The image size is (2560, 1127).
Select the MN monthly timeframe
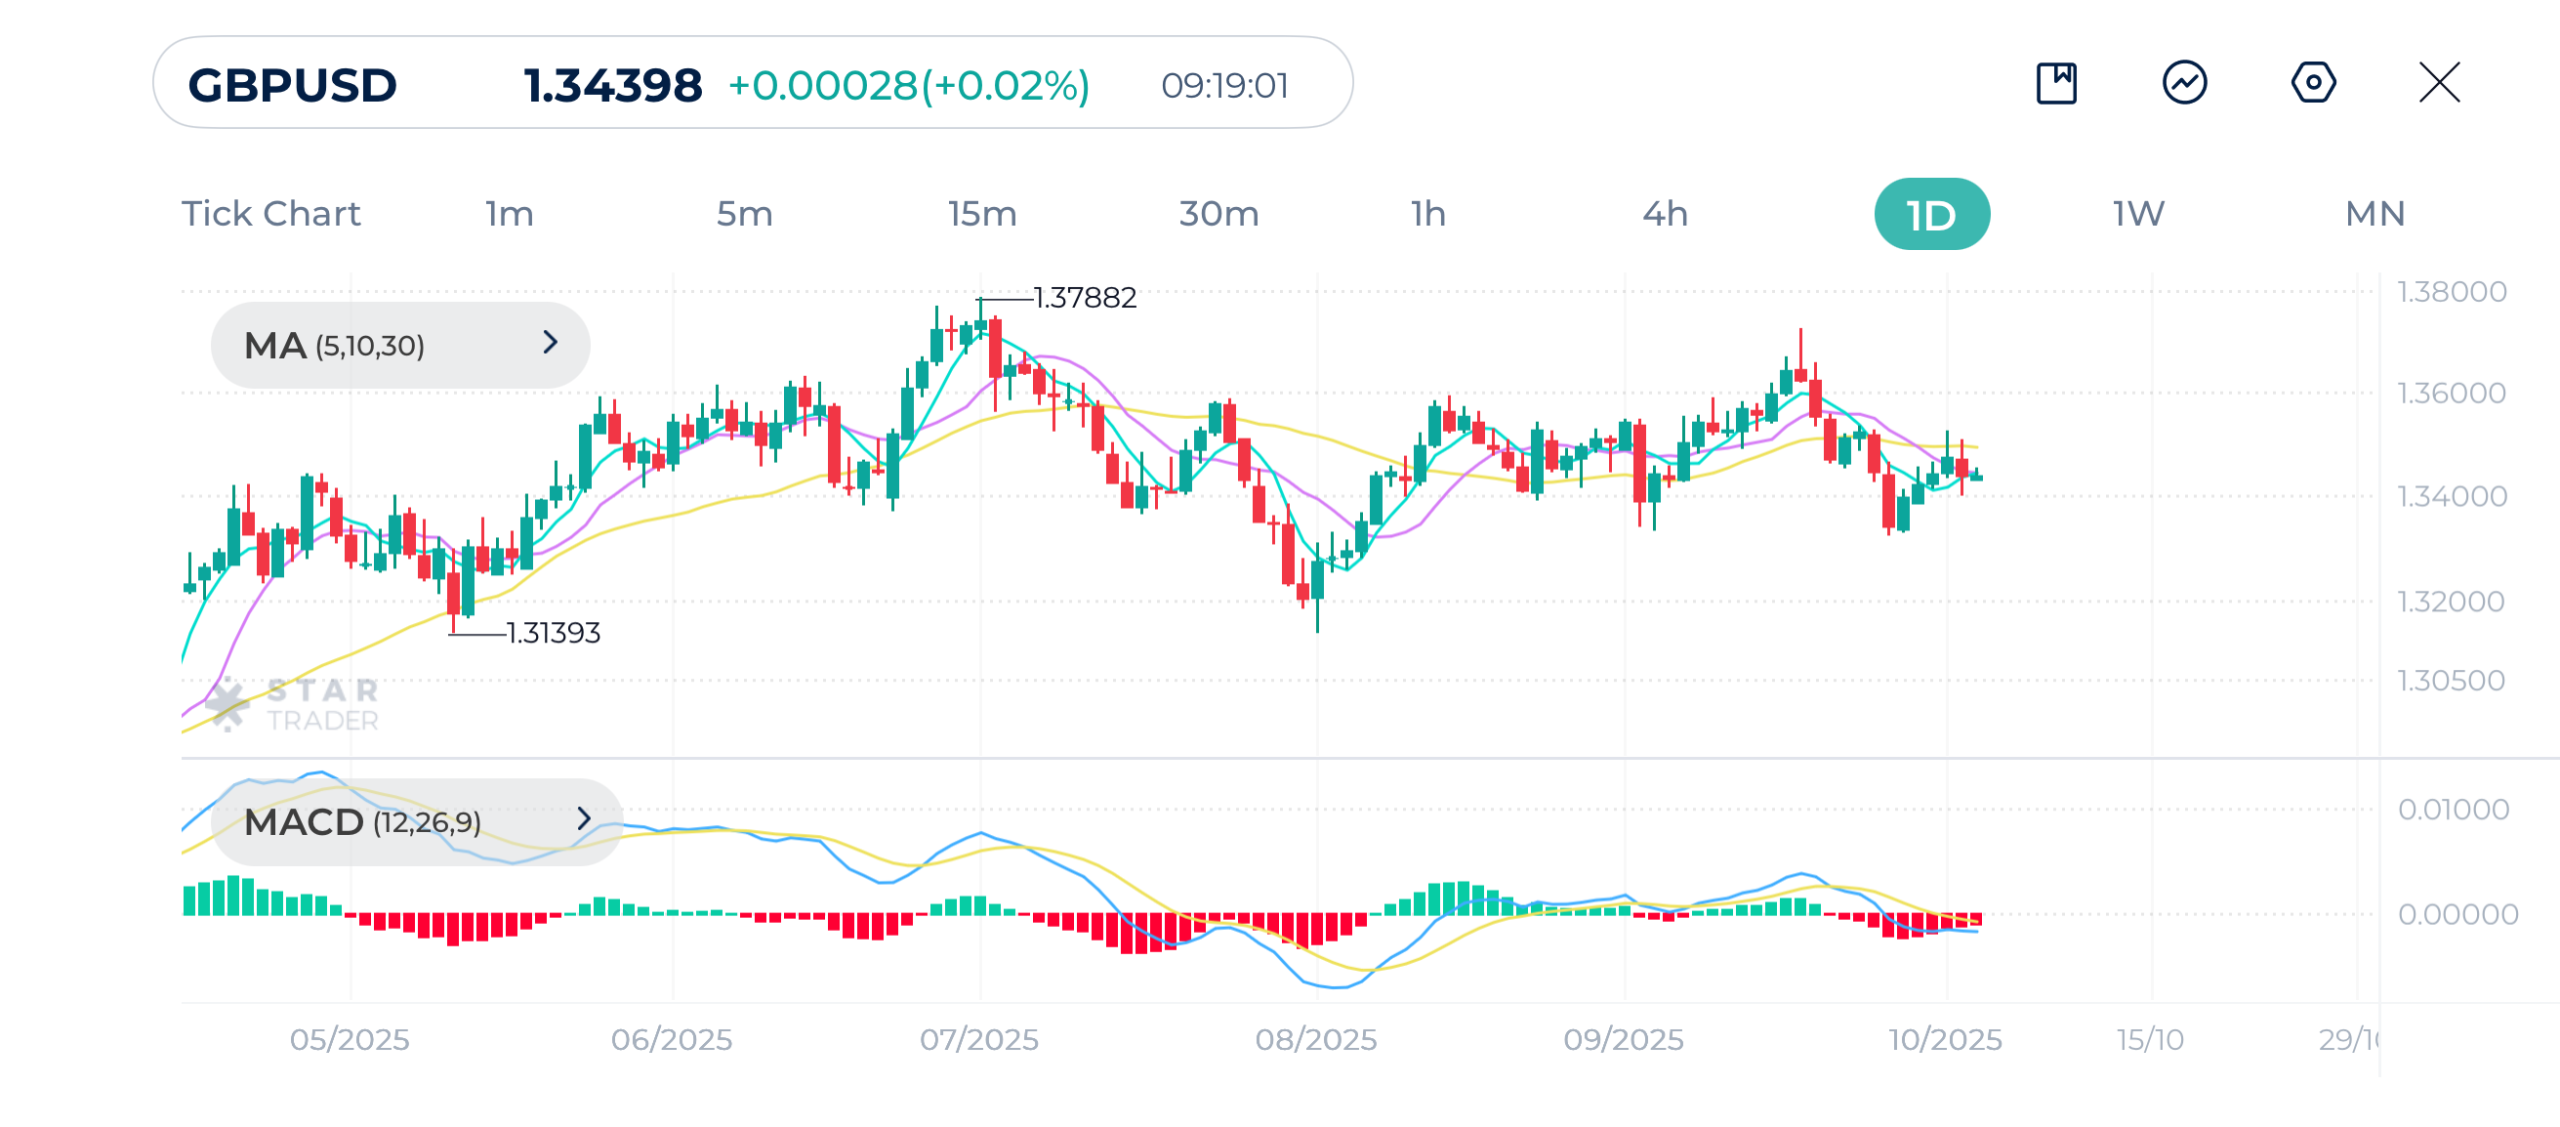(2375, 214)
